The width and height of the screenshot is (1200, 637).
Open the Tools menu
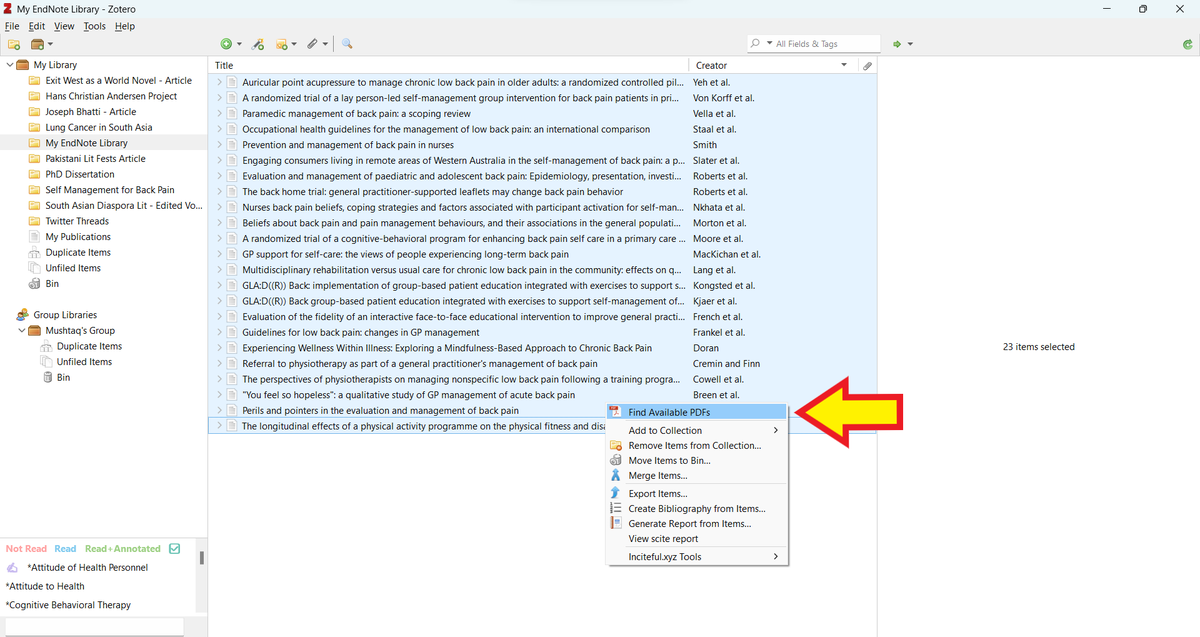pyautogui.click(x=95, y=26)
